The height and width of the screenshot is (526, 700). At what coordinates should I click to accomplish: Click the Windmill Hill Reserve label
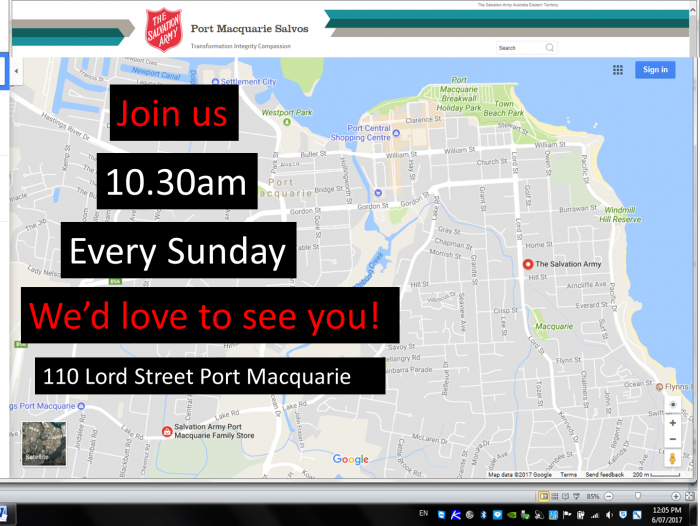(x=620, y=215)
